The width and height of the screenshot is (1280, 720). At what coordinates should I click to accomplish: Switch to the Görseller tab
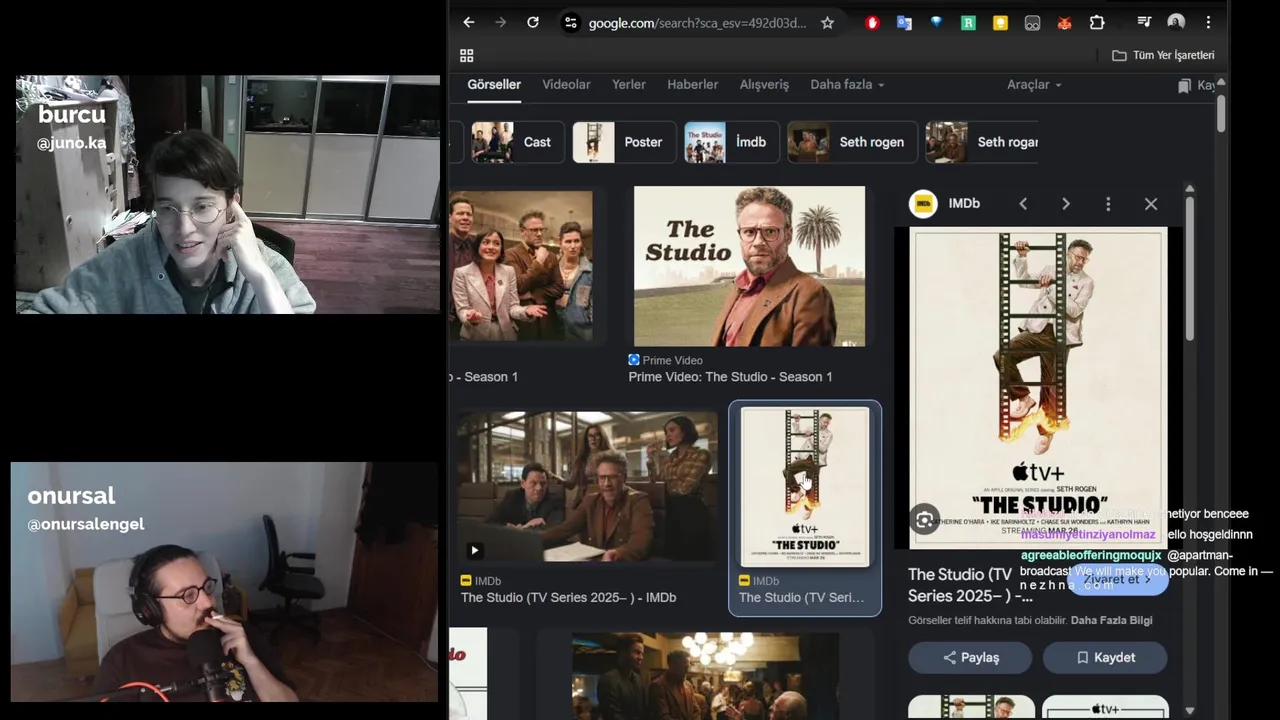point(494,85)
